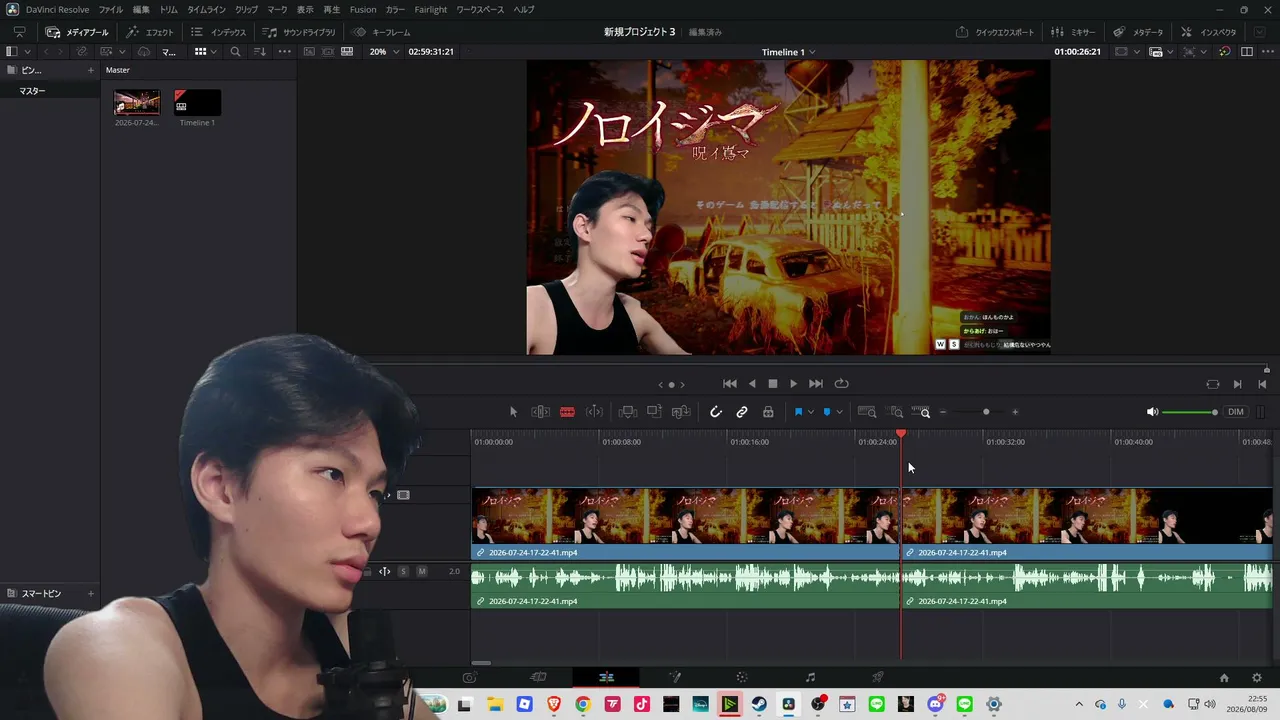The image size is (1280, 720).
Task: Open the 編集 menu
Action: (x=141, y=9)
